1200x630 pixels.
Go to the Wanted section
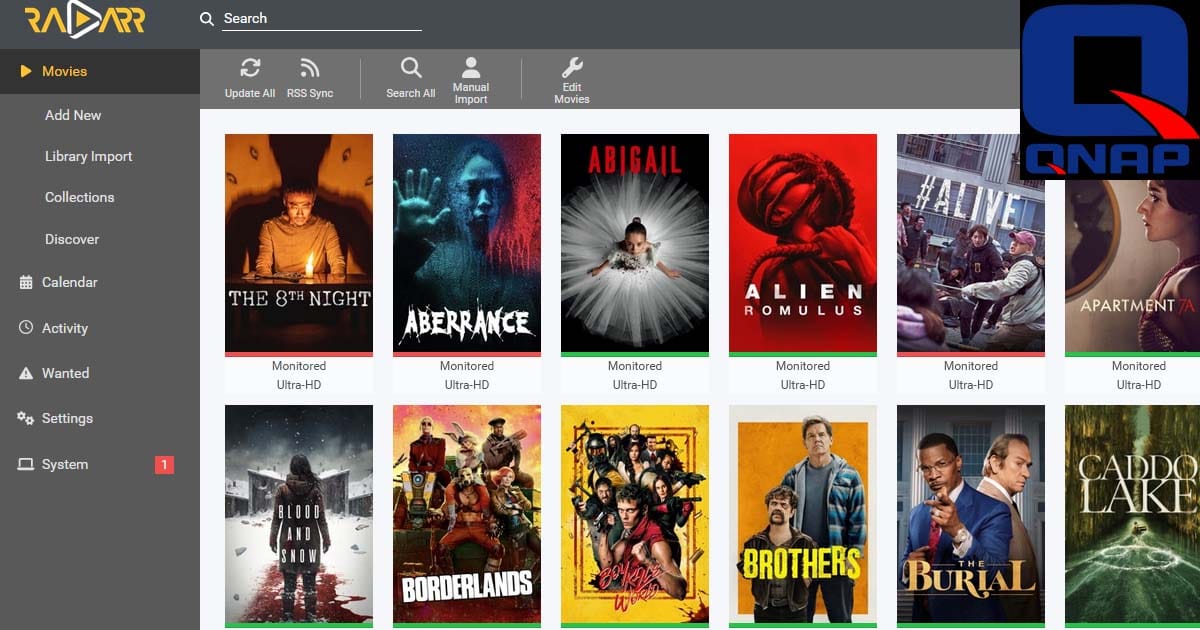click(65, 373)
